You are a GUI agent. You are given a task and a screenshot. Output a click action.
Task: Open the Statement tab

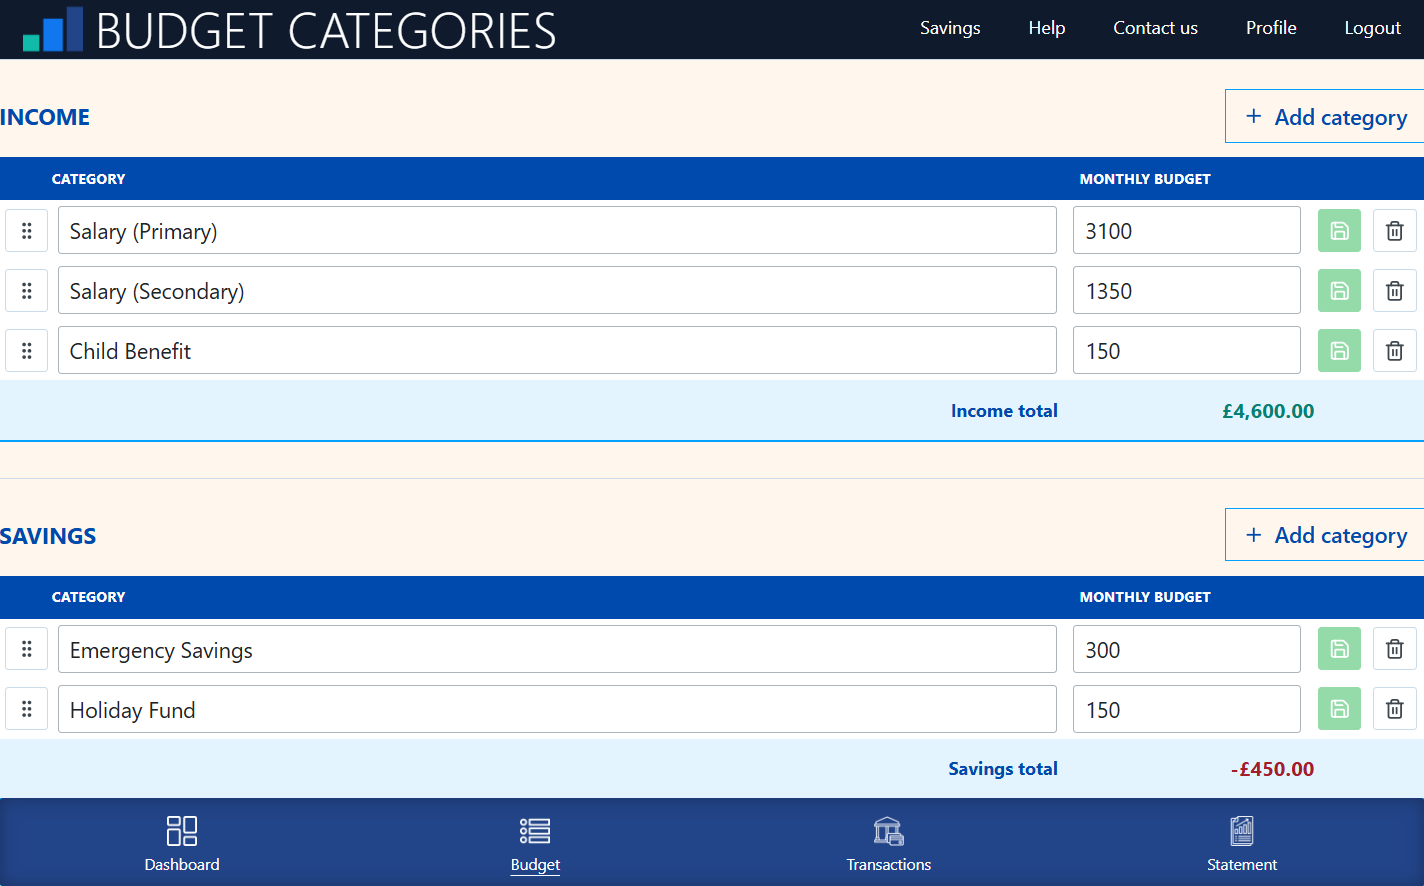tap(1242, 844)
